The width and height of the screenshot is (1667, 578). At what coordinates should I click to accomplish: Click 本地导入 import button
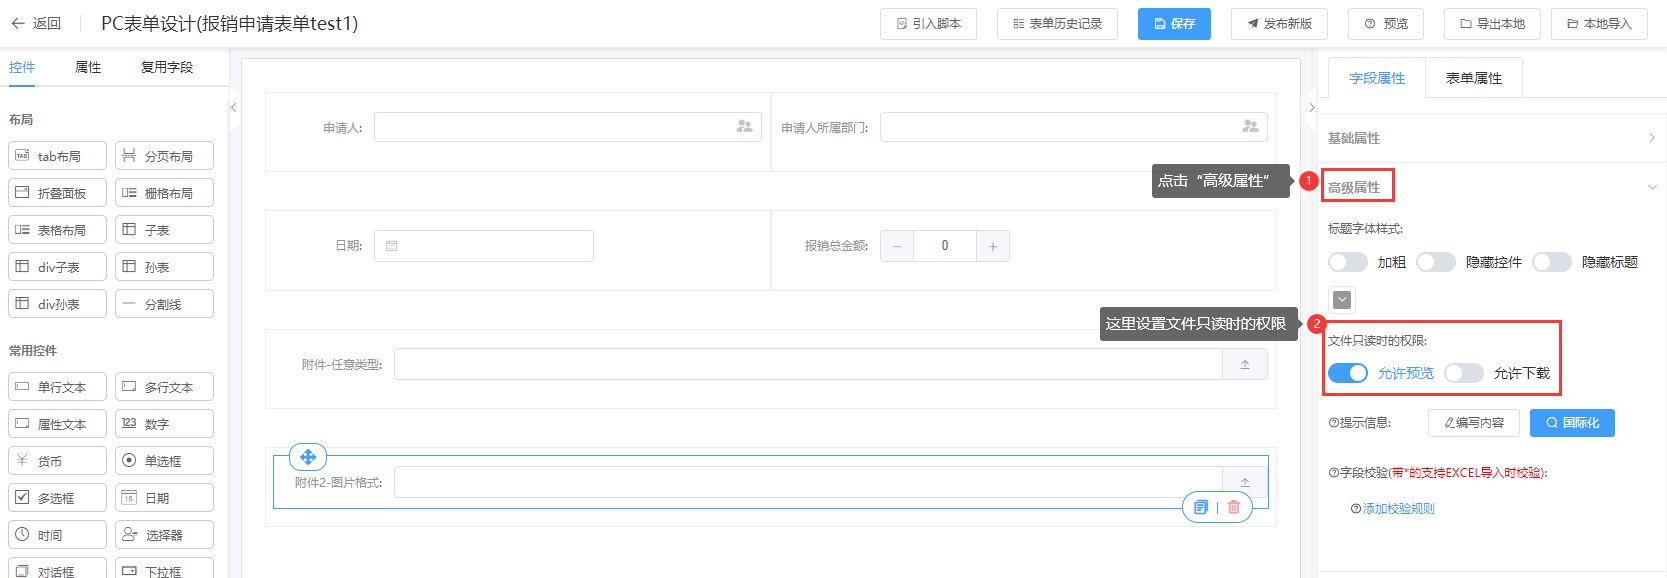(1599, 24)
